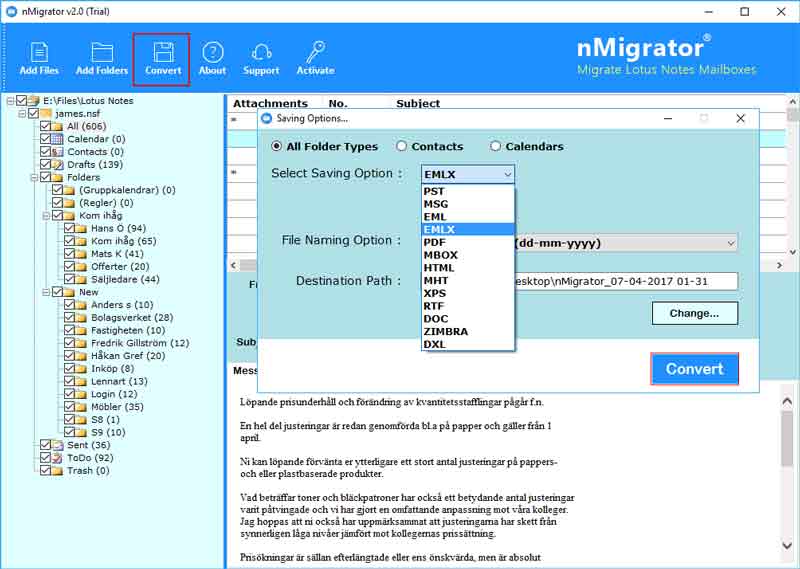
Task: Select the Offerter (20) folder
Action: pos(120,266)
